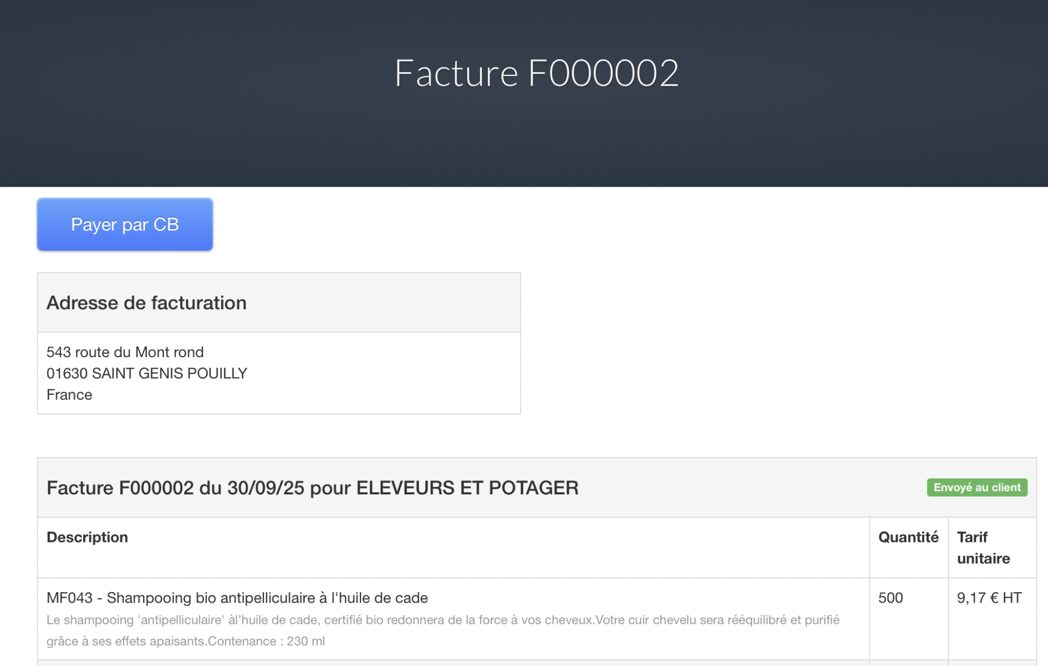Select the Description column header

(87, 537)
